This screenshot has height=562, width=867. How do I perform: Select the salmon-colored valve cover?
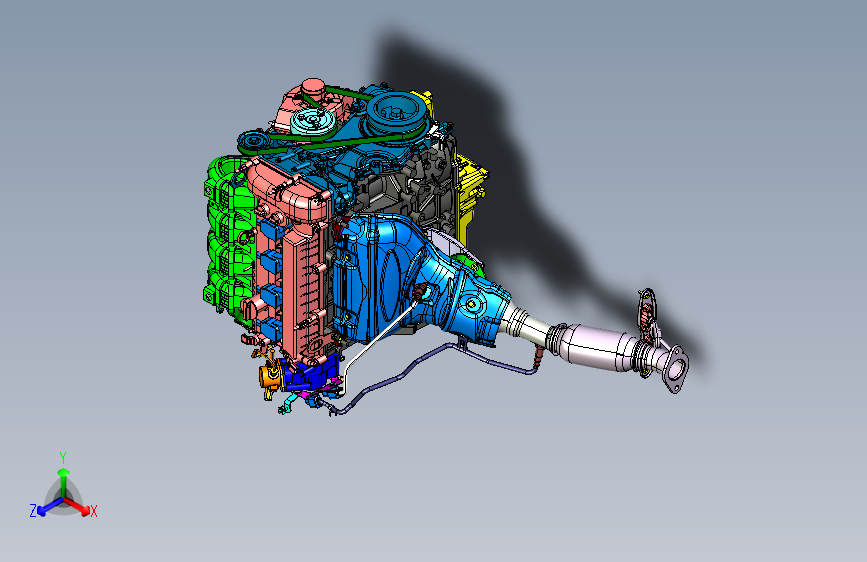click(293, 260)
